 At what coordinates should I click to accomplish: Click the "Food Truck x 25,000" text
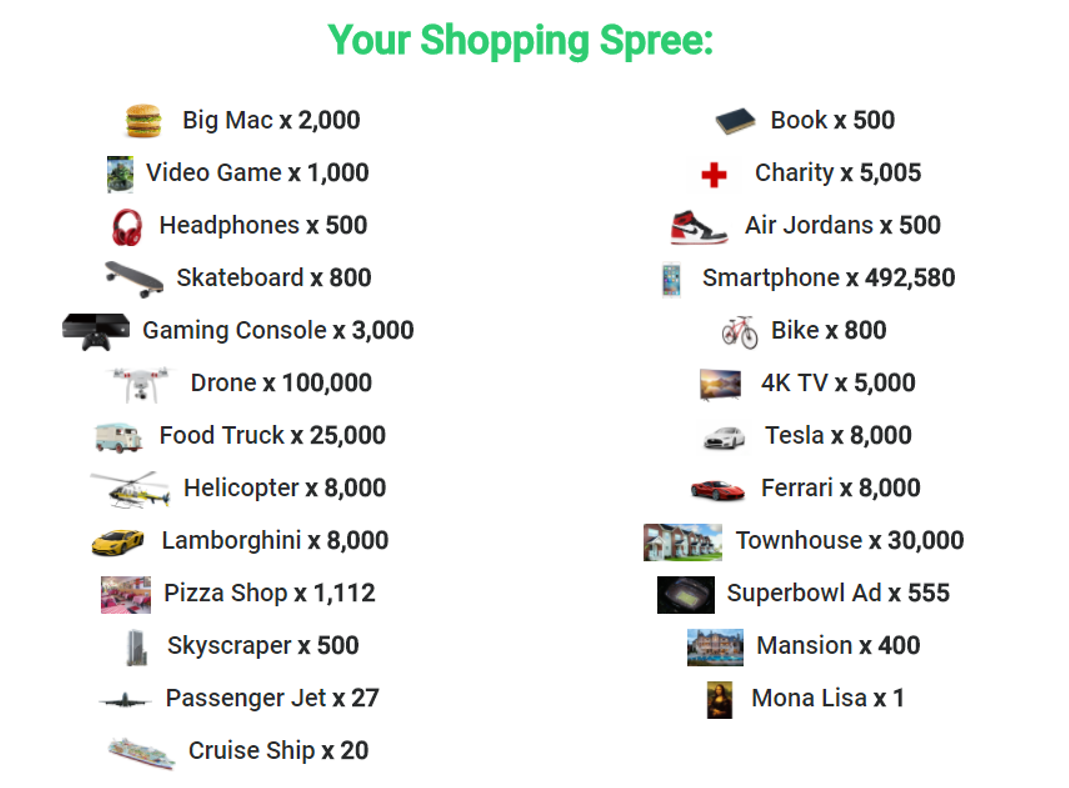(x=272, y=436)
